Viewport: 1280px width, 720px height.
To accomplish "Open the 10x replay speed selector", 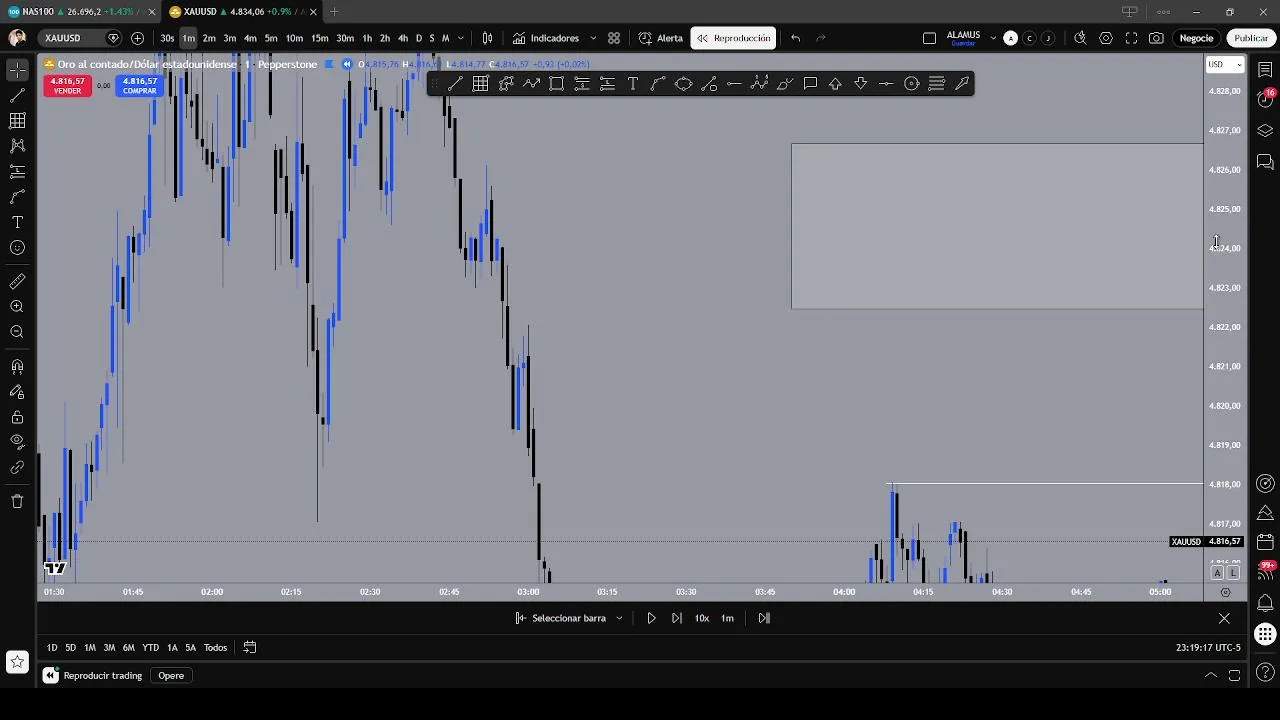I will coord(702,618).
